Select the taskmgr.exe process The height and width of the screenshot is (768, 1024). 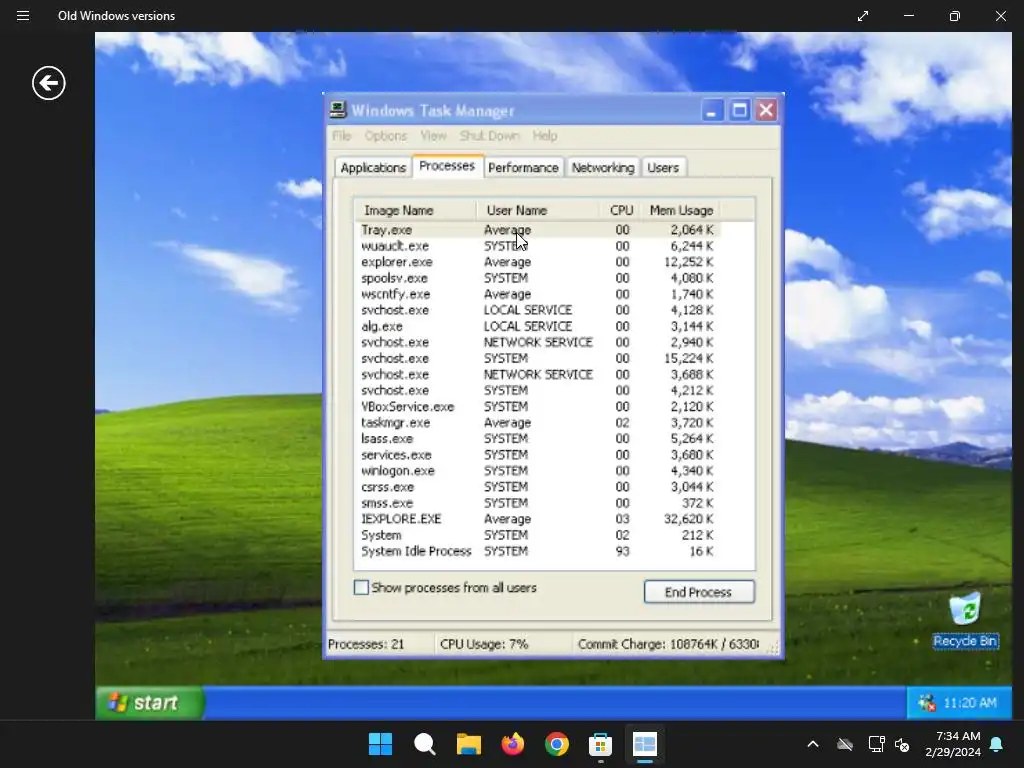click(538, 423)
